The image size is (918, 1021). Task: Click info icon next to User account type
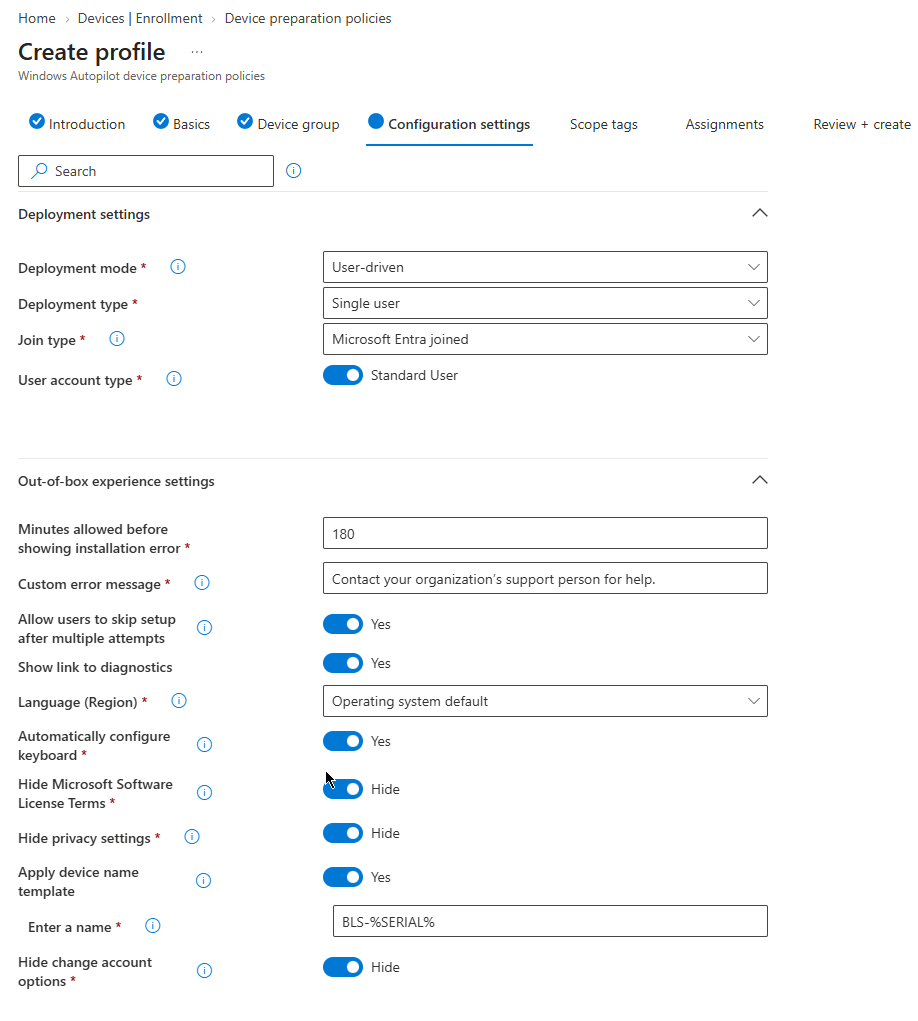pyautogui.click(x=174, y=379)
